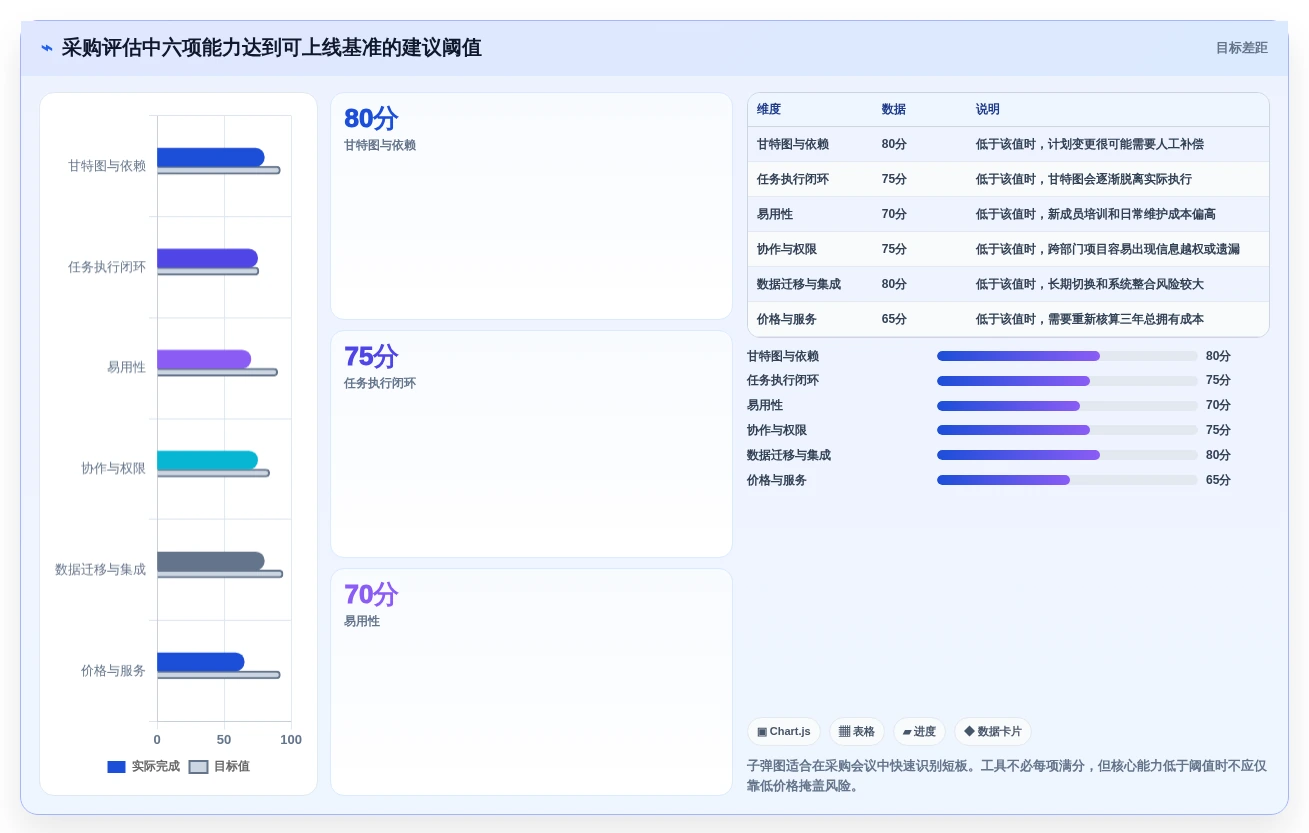Click the 协作与权限 y-axis label in chart
The height and width of the screenshot is (833, 1309).
[113, 468]
